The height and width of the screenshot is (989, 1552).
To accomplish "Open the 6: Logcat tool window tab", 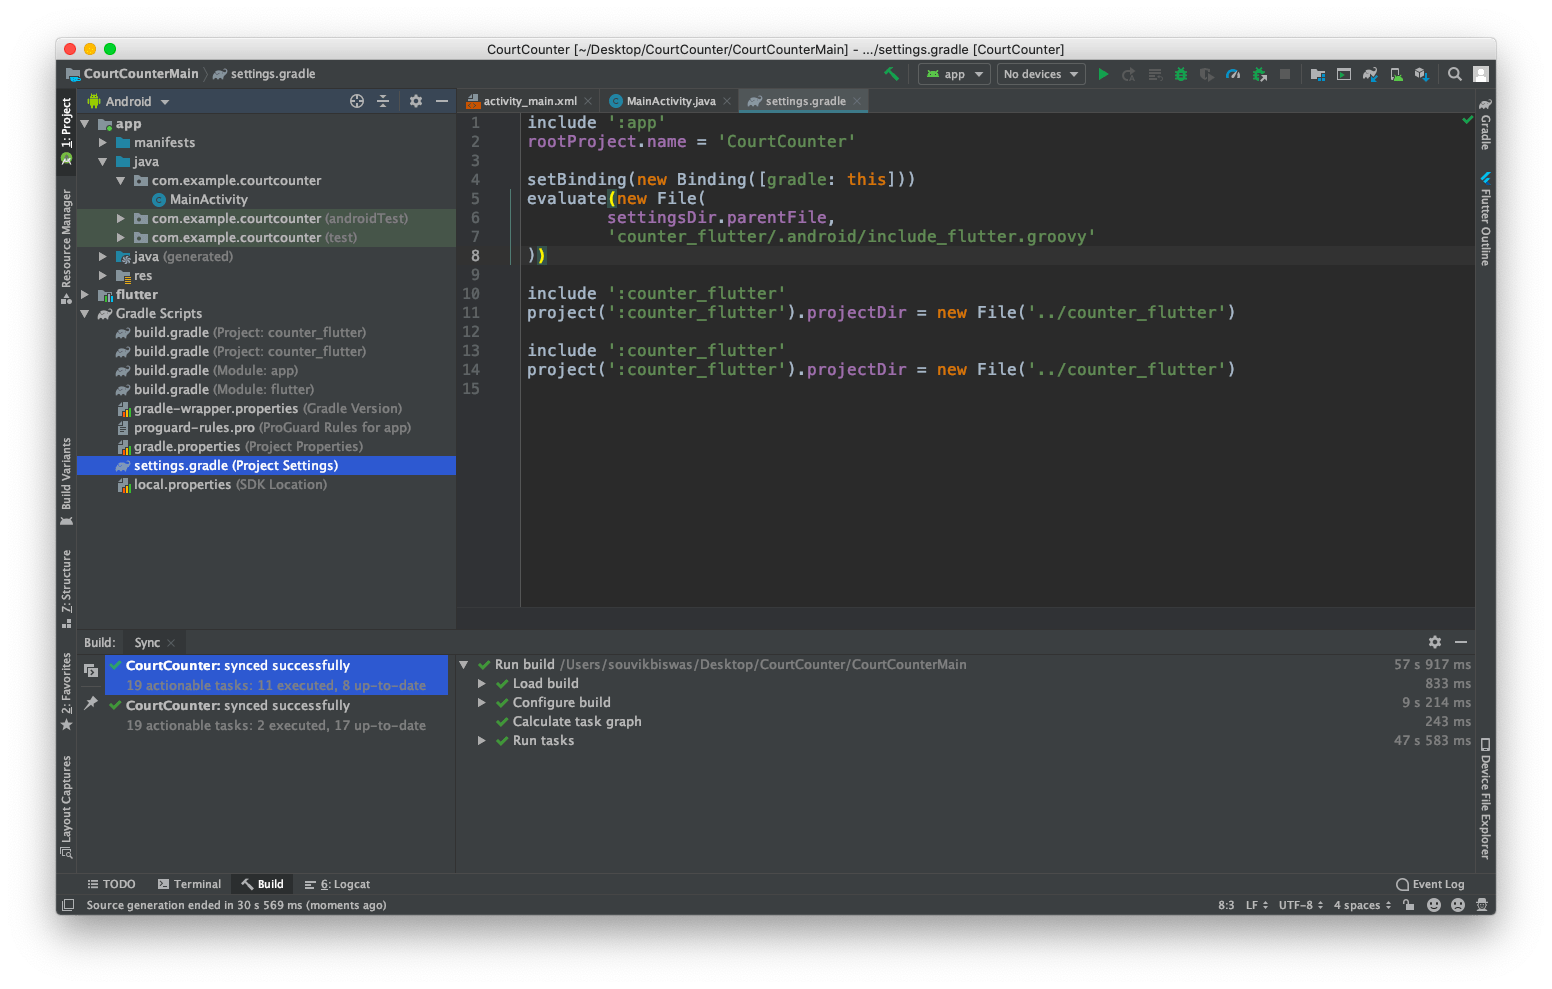I will [x=337, y=884].
